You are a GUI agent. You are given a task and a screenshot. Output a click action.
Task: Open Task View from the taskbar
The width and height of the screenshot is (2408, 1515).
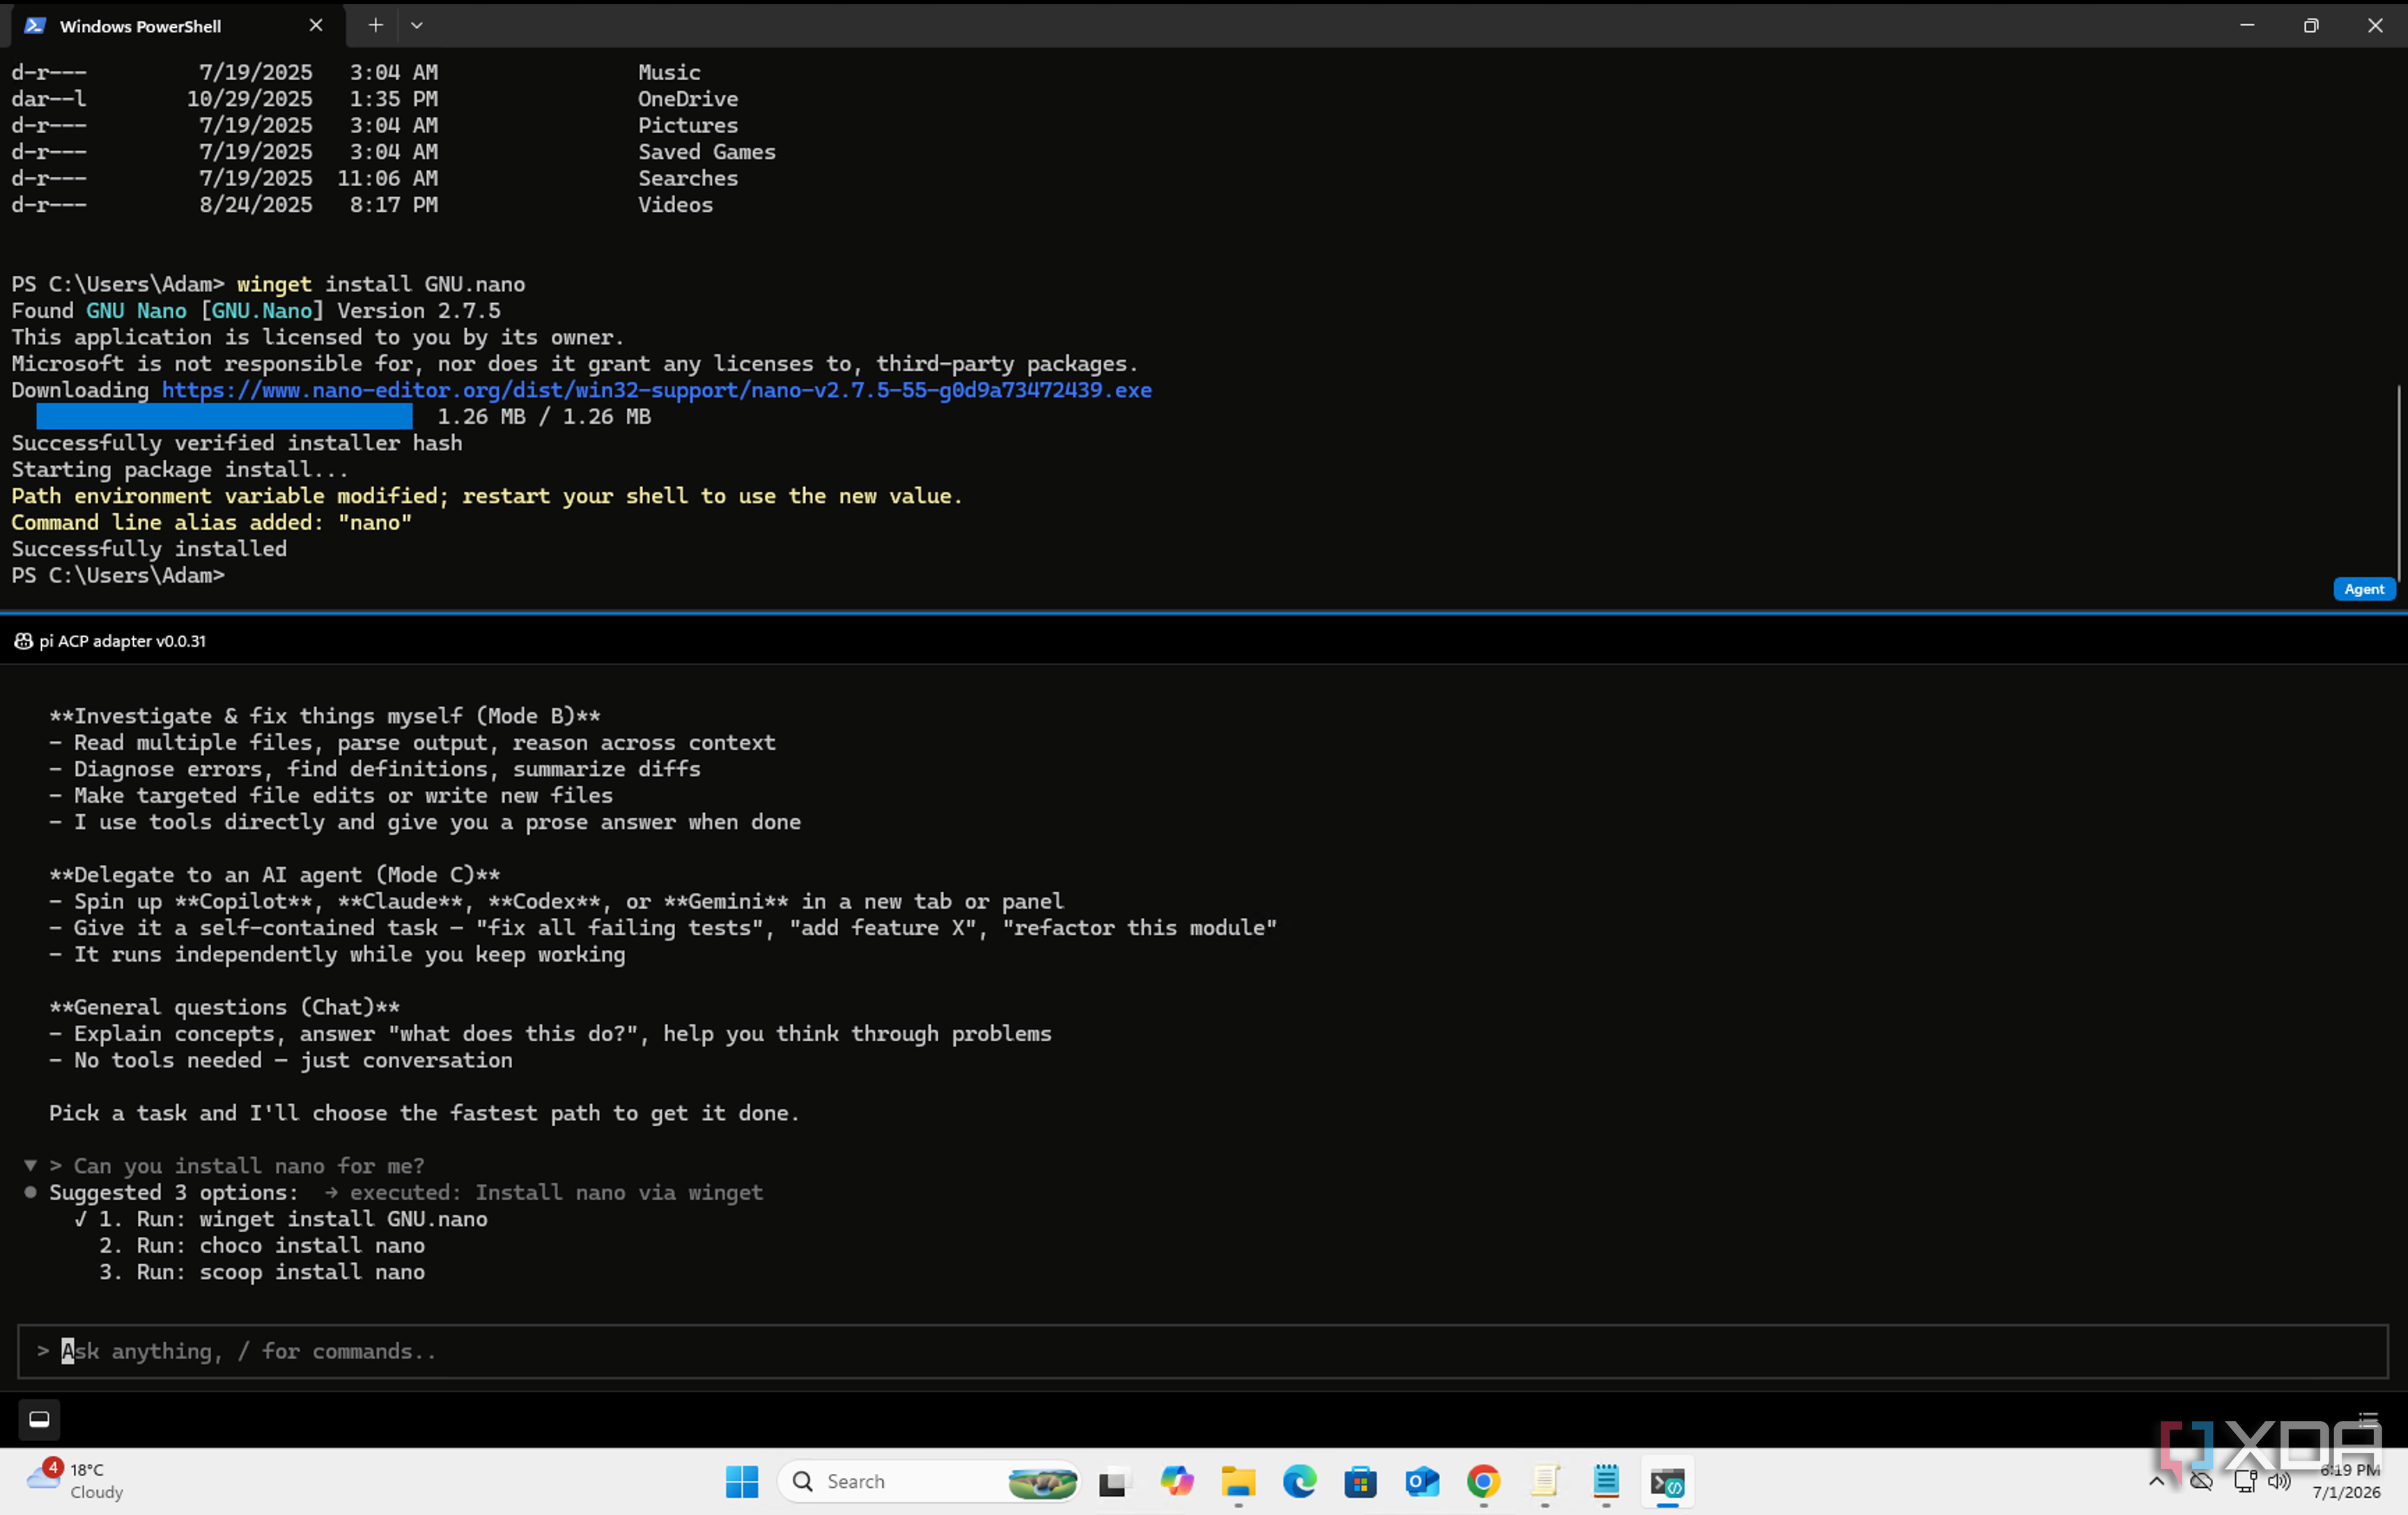coord(1113,1481)
